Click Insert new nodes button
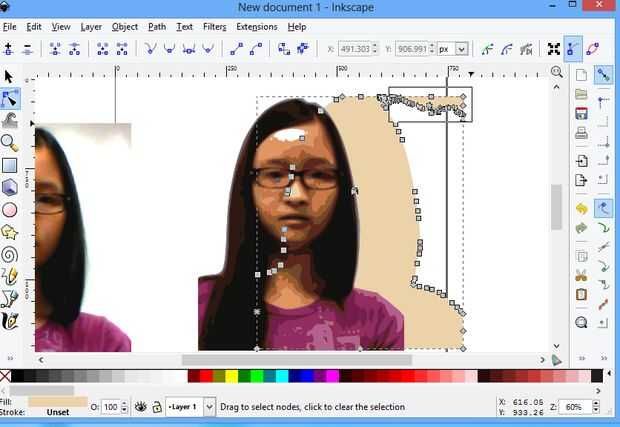 [8, 49]
